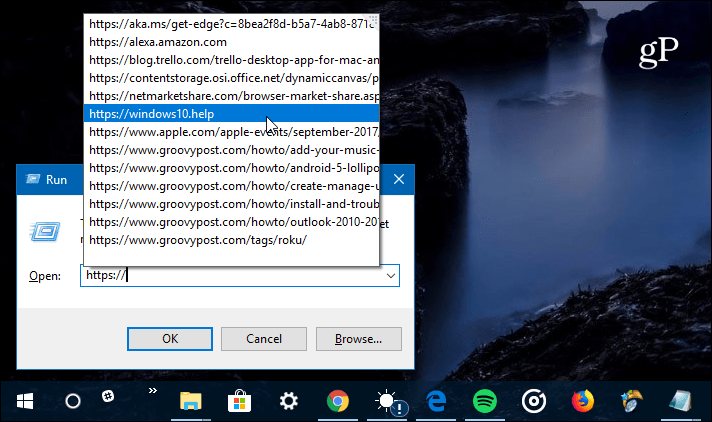Expand the taskbar toolbar overflow chevron
This screenshot has height=422, width=712.
click(153, 391)
